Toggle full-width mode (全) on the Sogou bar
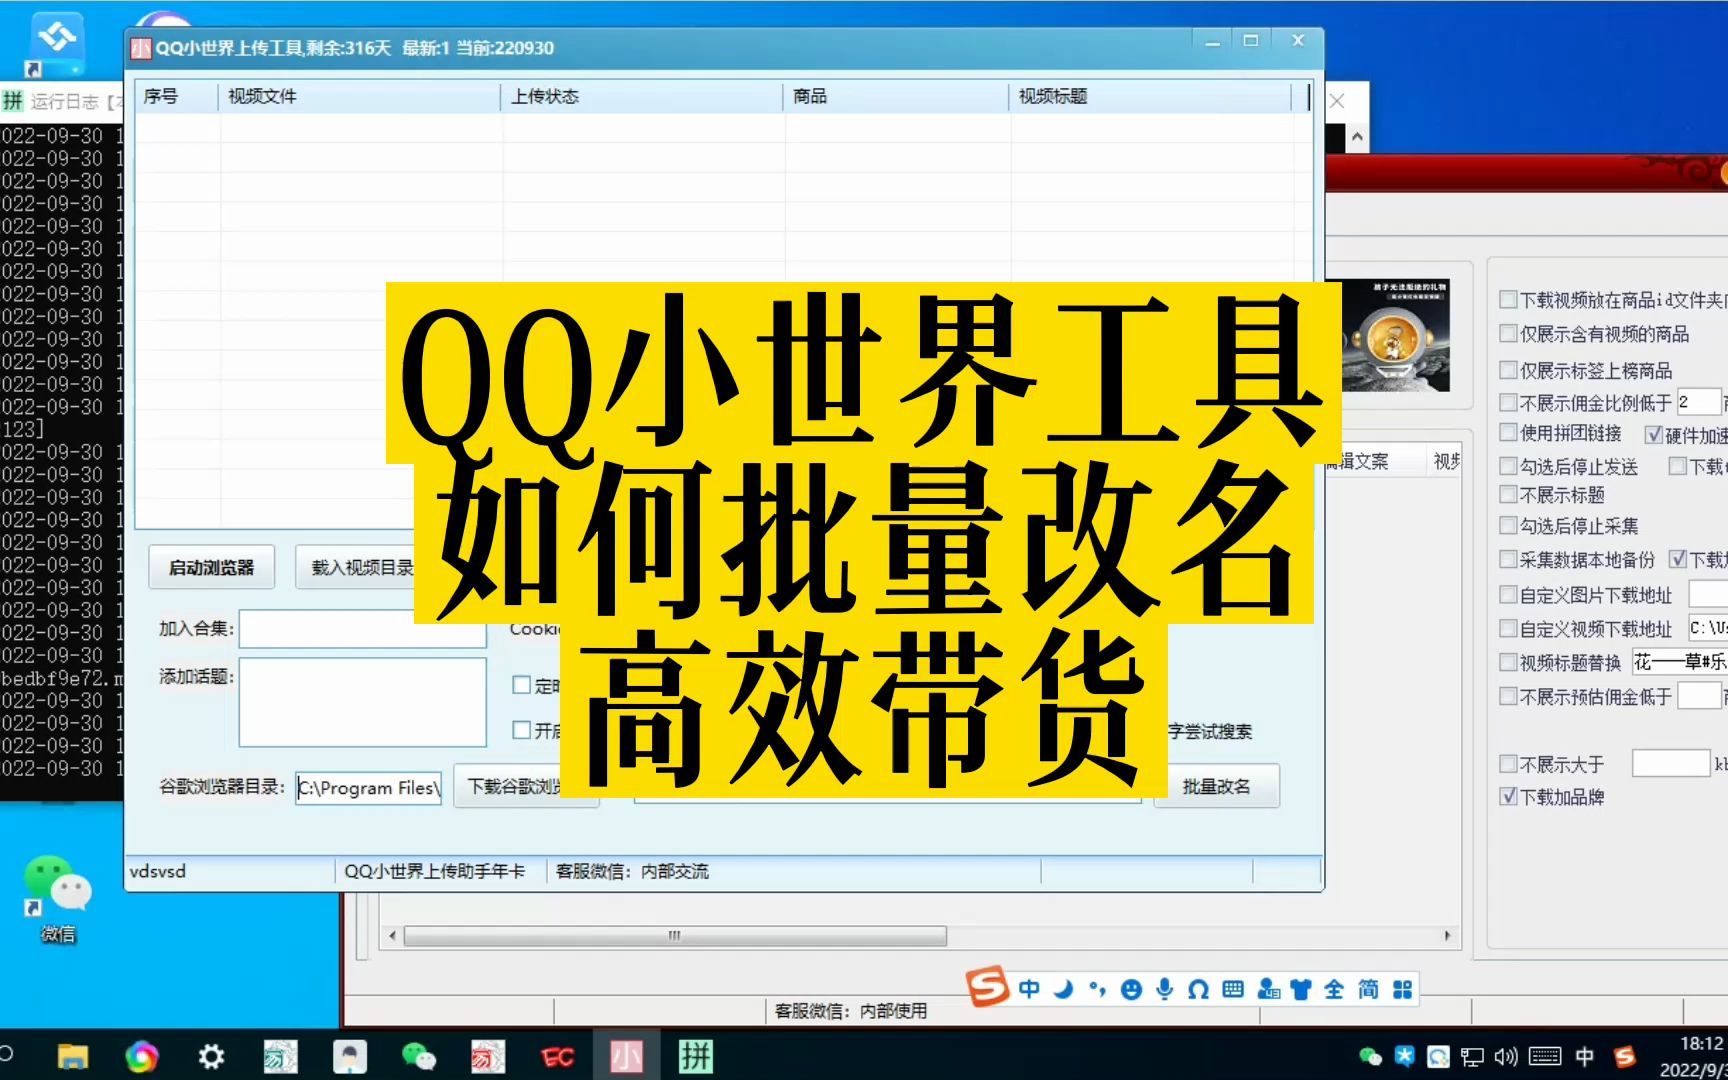Image resolution: width=1728 pixels, height=1080 pixels. [x=1334, y=989]
